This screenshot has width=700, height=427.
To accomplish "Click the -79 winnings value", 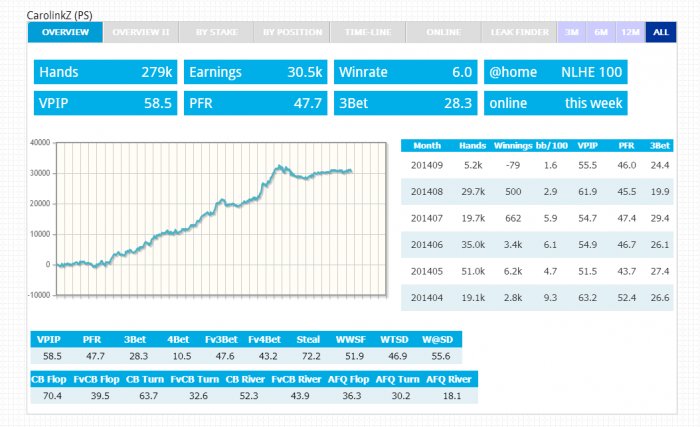I will pyautogui.click(x=513, y=165).
